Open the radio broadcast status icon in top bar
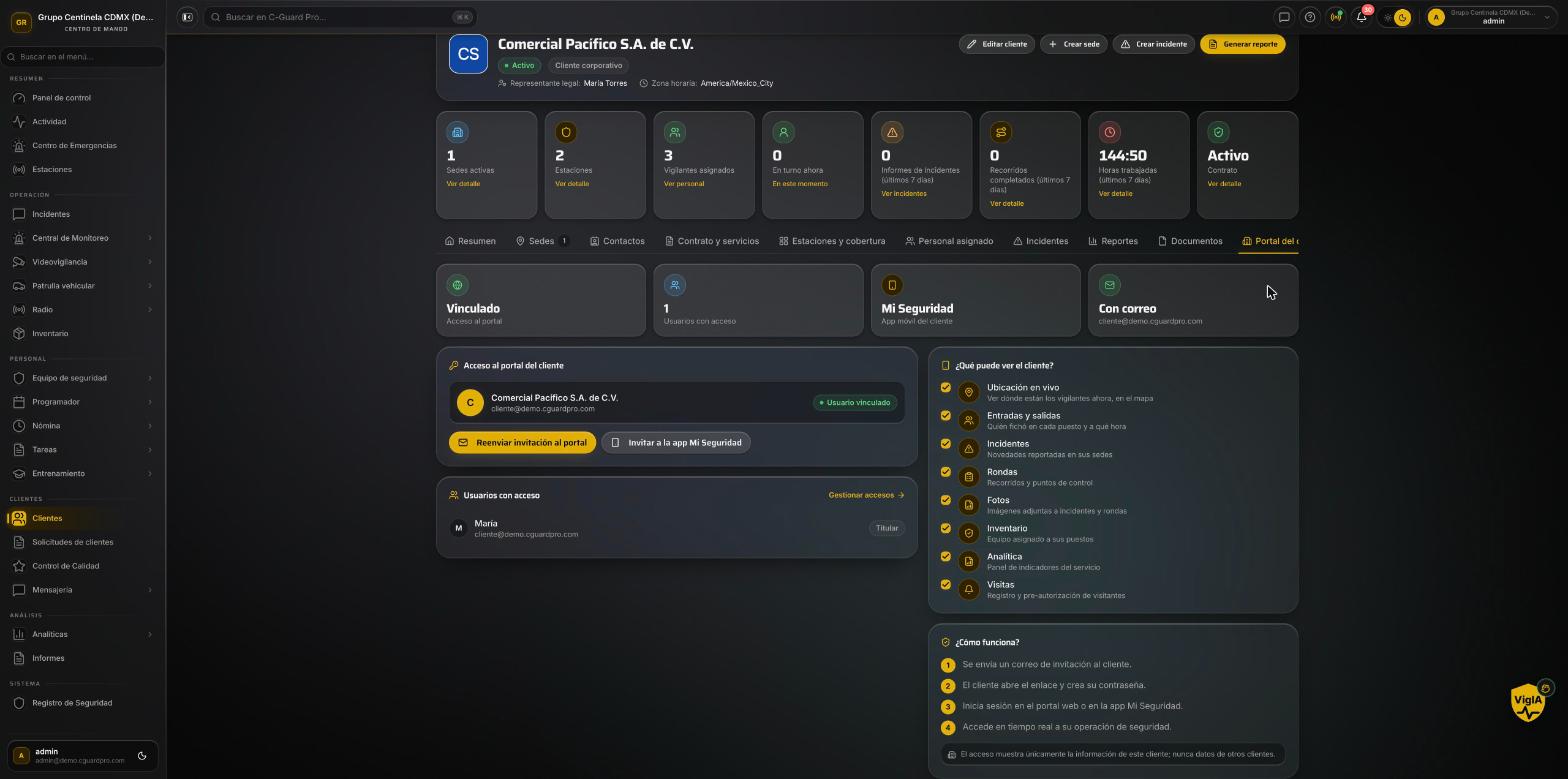The height and width of the screenshot is (779, 1568). pyautogui.click(x=1336, y=17)
